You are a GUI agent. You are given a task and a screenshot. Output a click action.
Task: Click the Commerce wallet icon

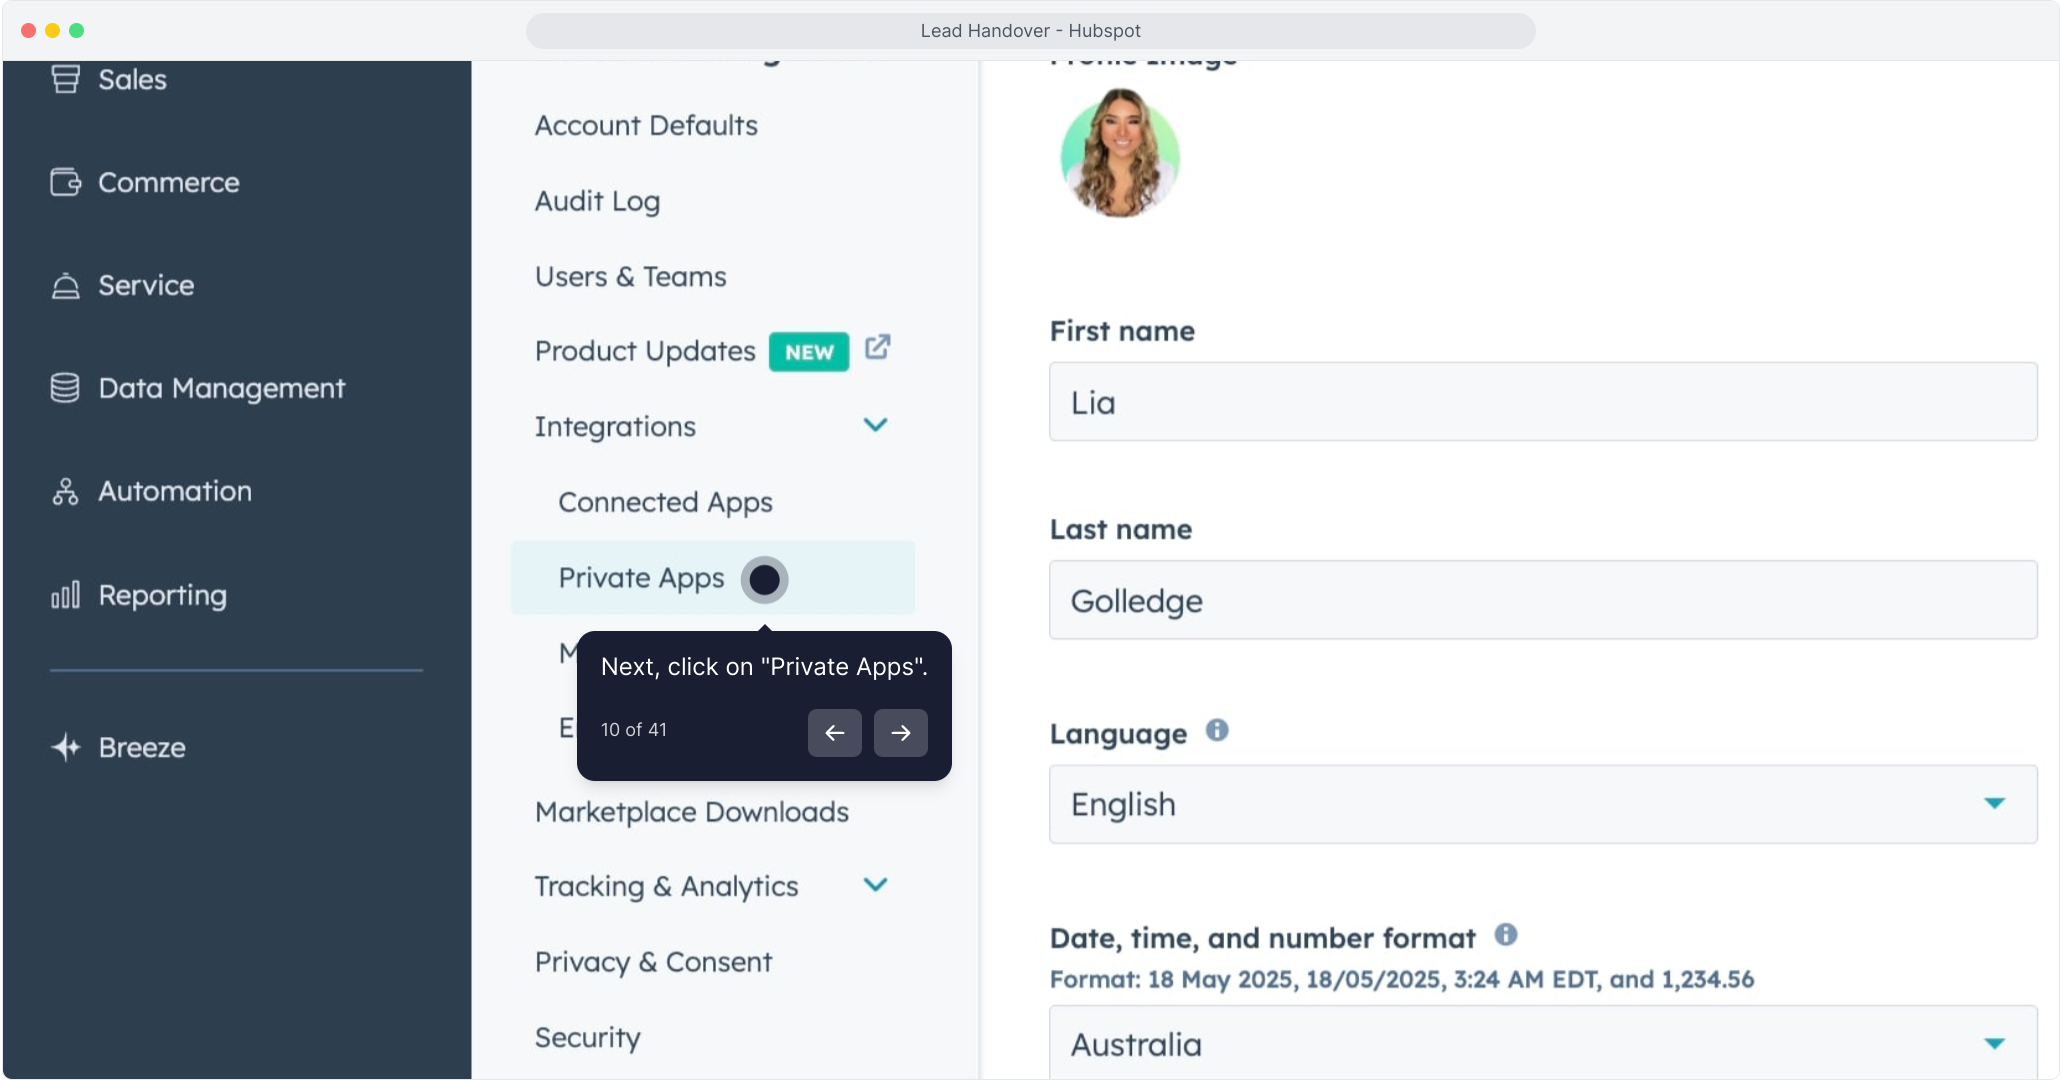click(65, 182)
